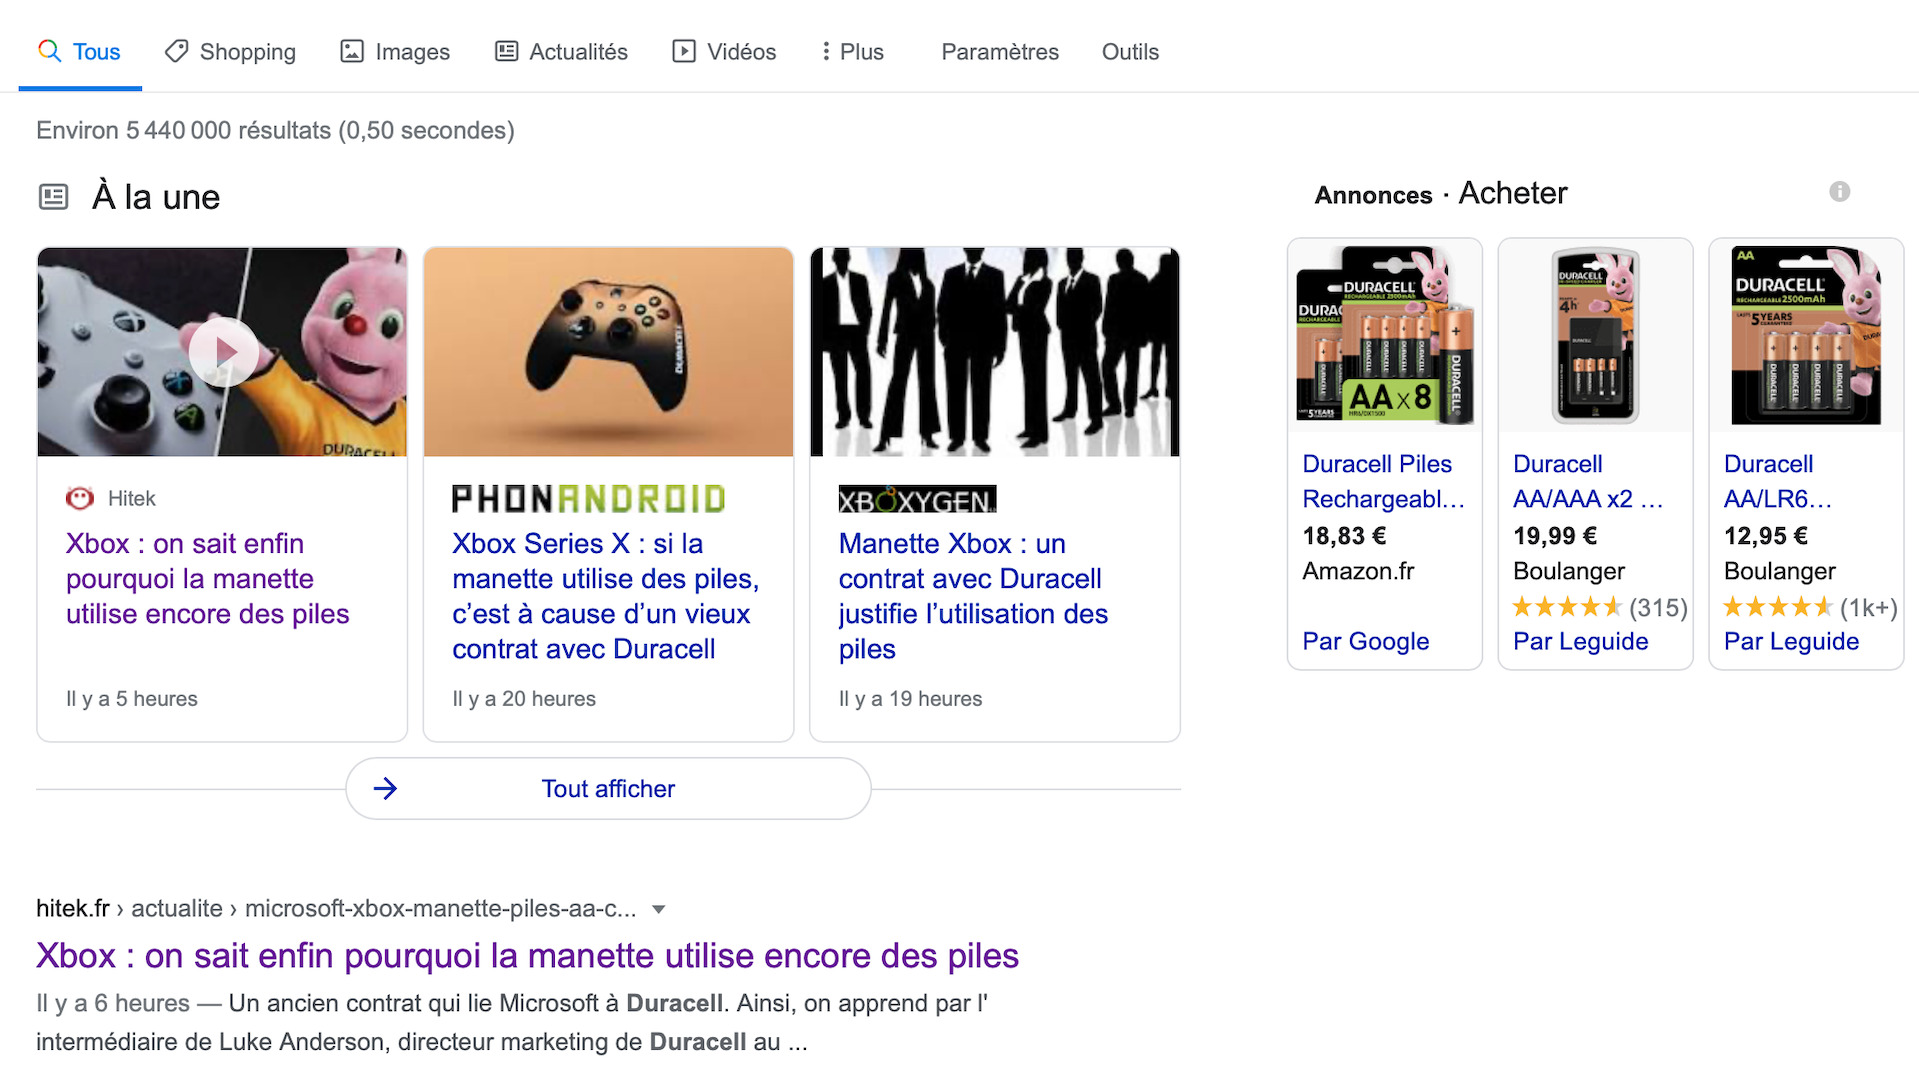Click the 18,83 € price
The width and height of the screenshot is (1919, 1080).
click(1344, 536)
